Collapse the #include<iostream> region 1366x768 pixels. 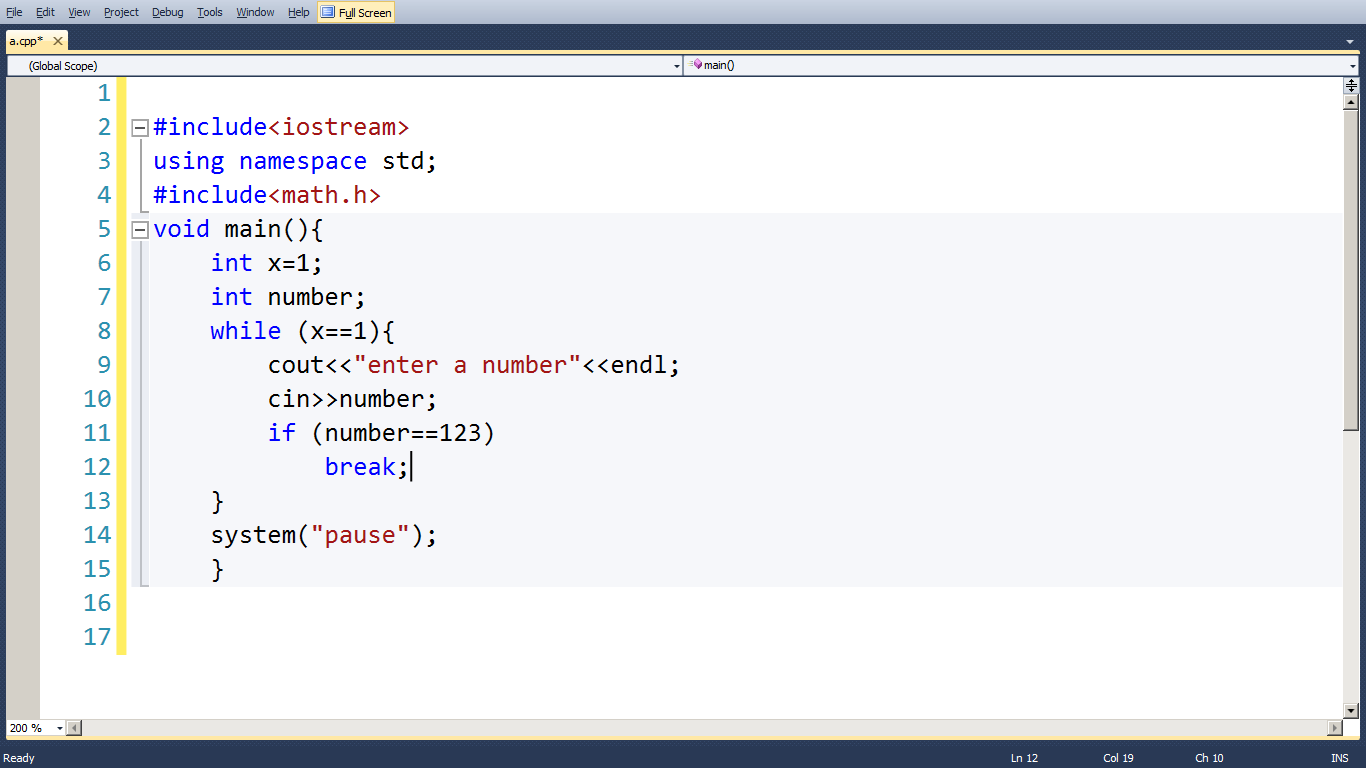(x=140, y=128)
